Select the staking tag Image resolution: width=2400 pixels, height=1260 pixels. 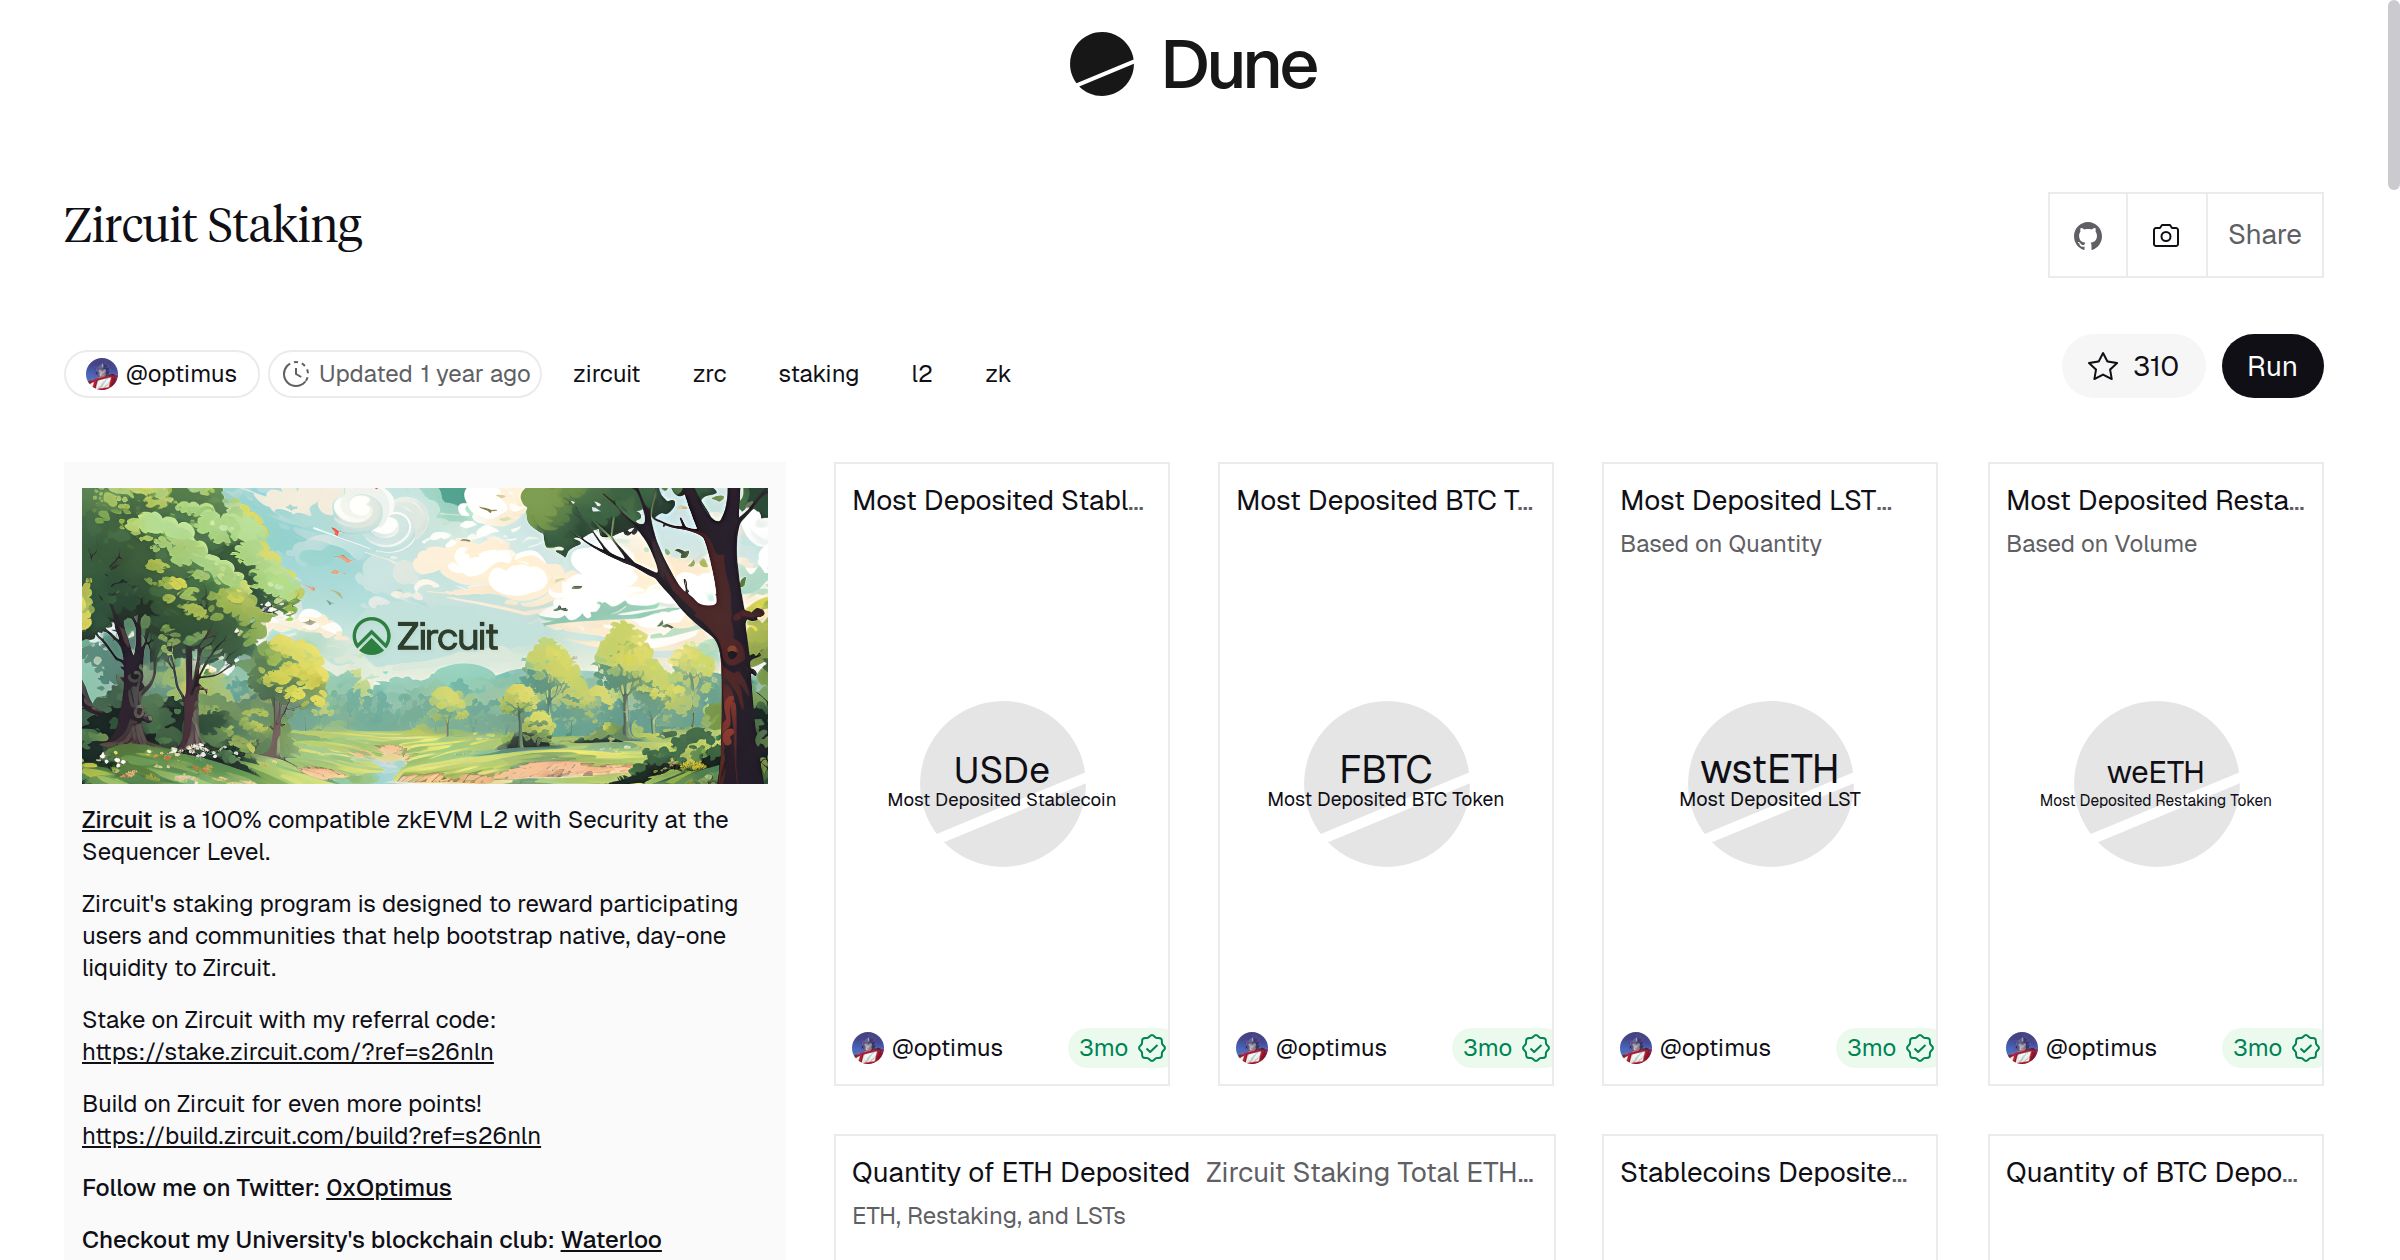818,374
